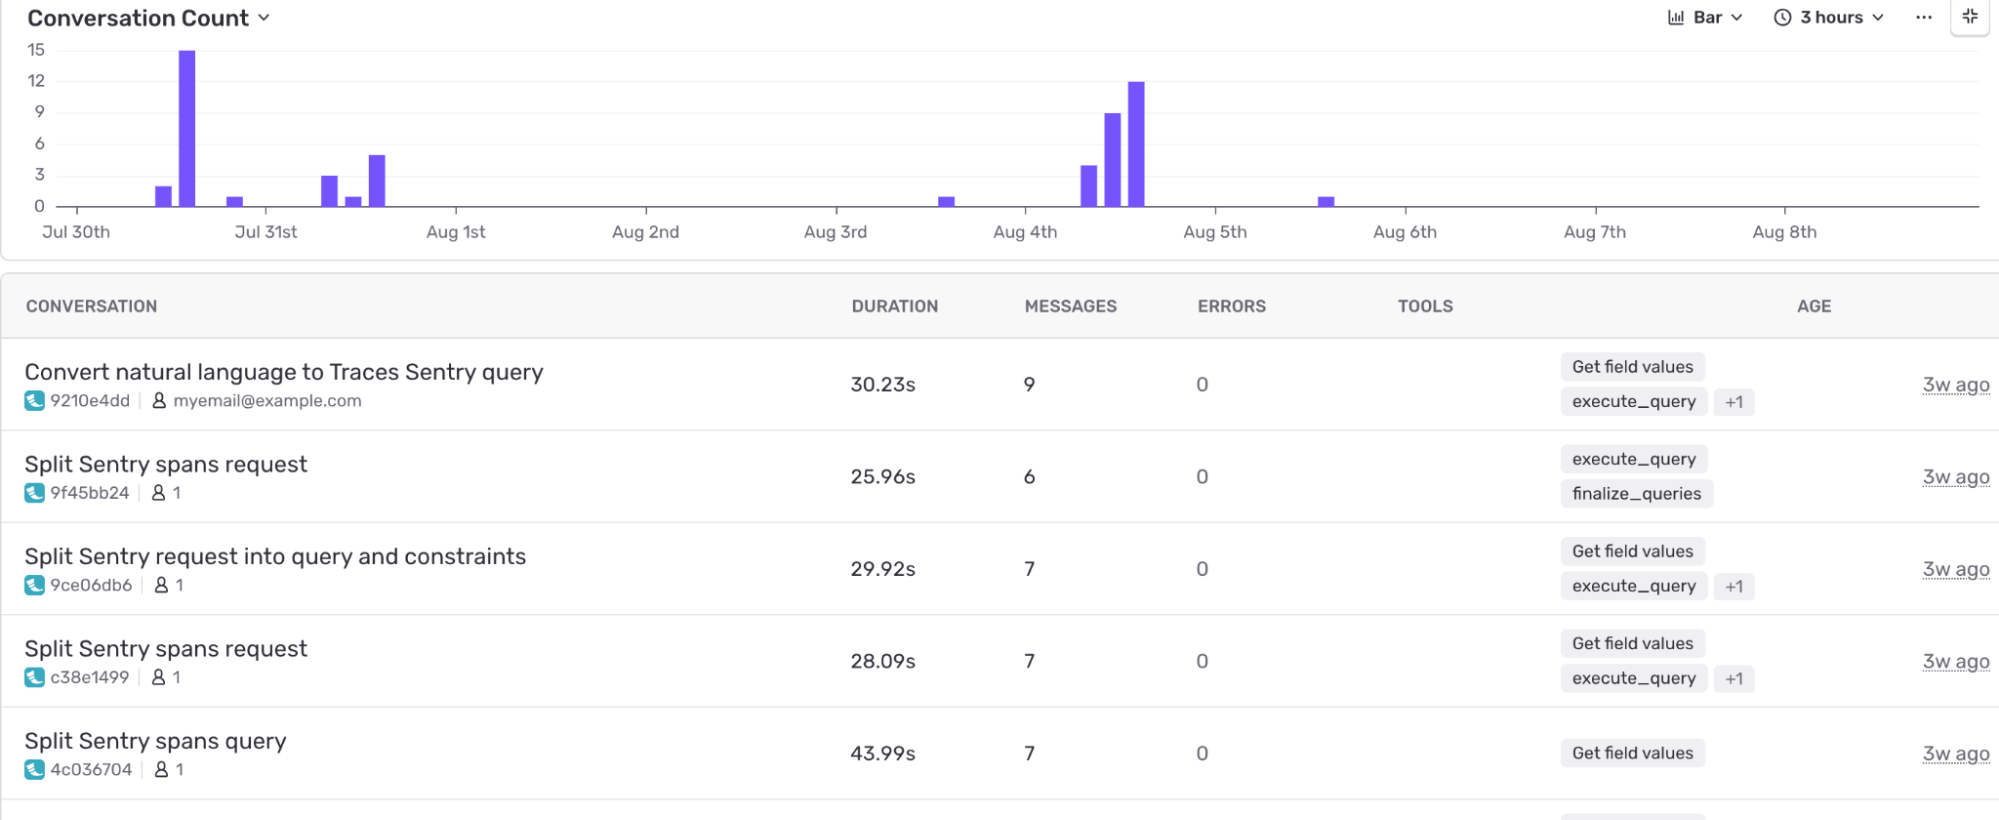Click the user icon in 9f45bb24 row
The width and height of the screenshot is (1999, 820).
click(158, 493)
